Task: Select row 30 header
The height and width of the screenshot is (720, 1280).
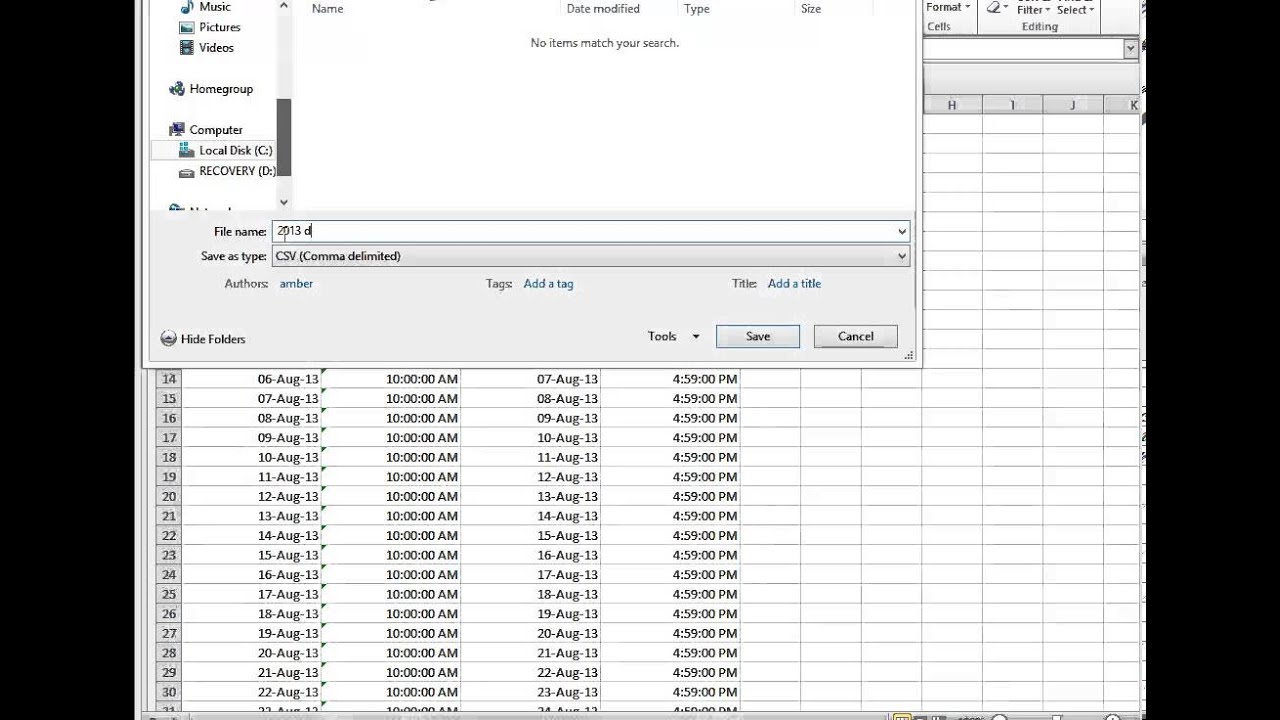Action: point(168,692)
